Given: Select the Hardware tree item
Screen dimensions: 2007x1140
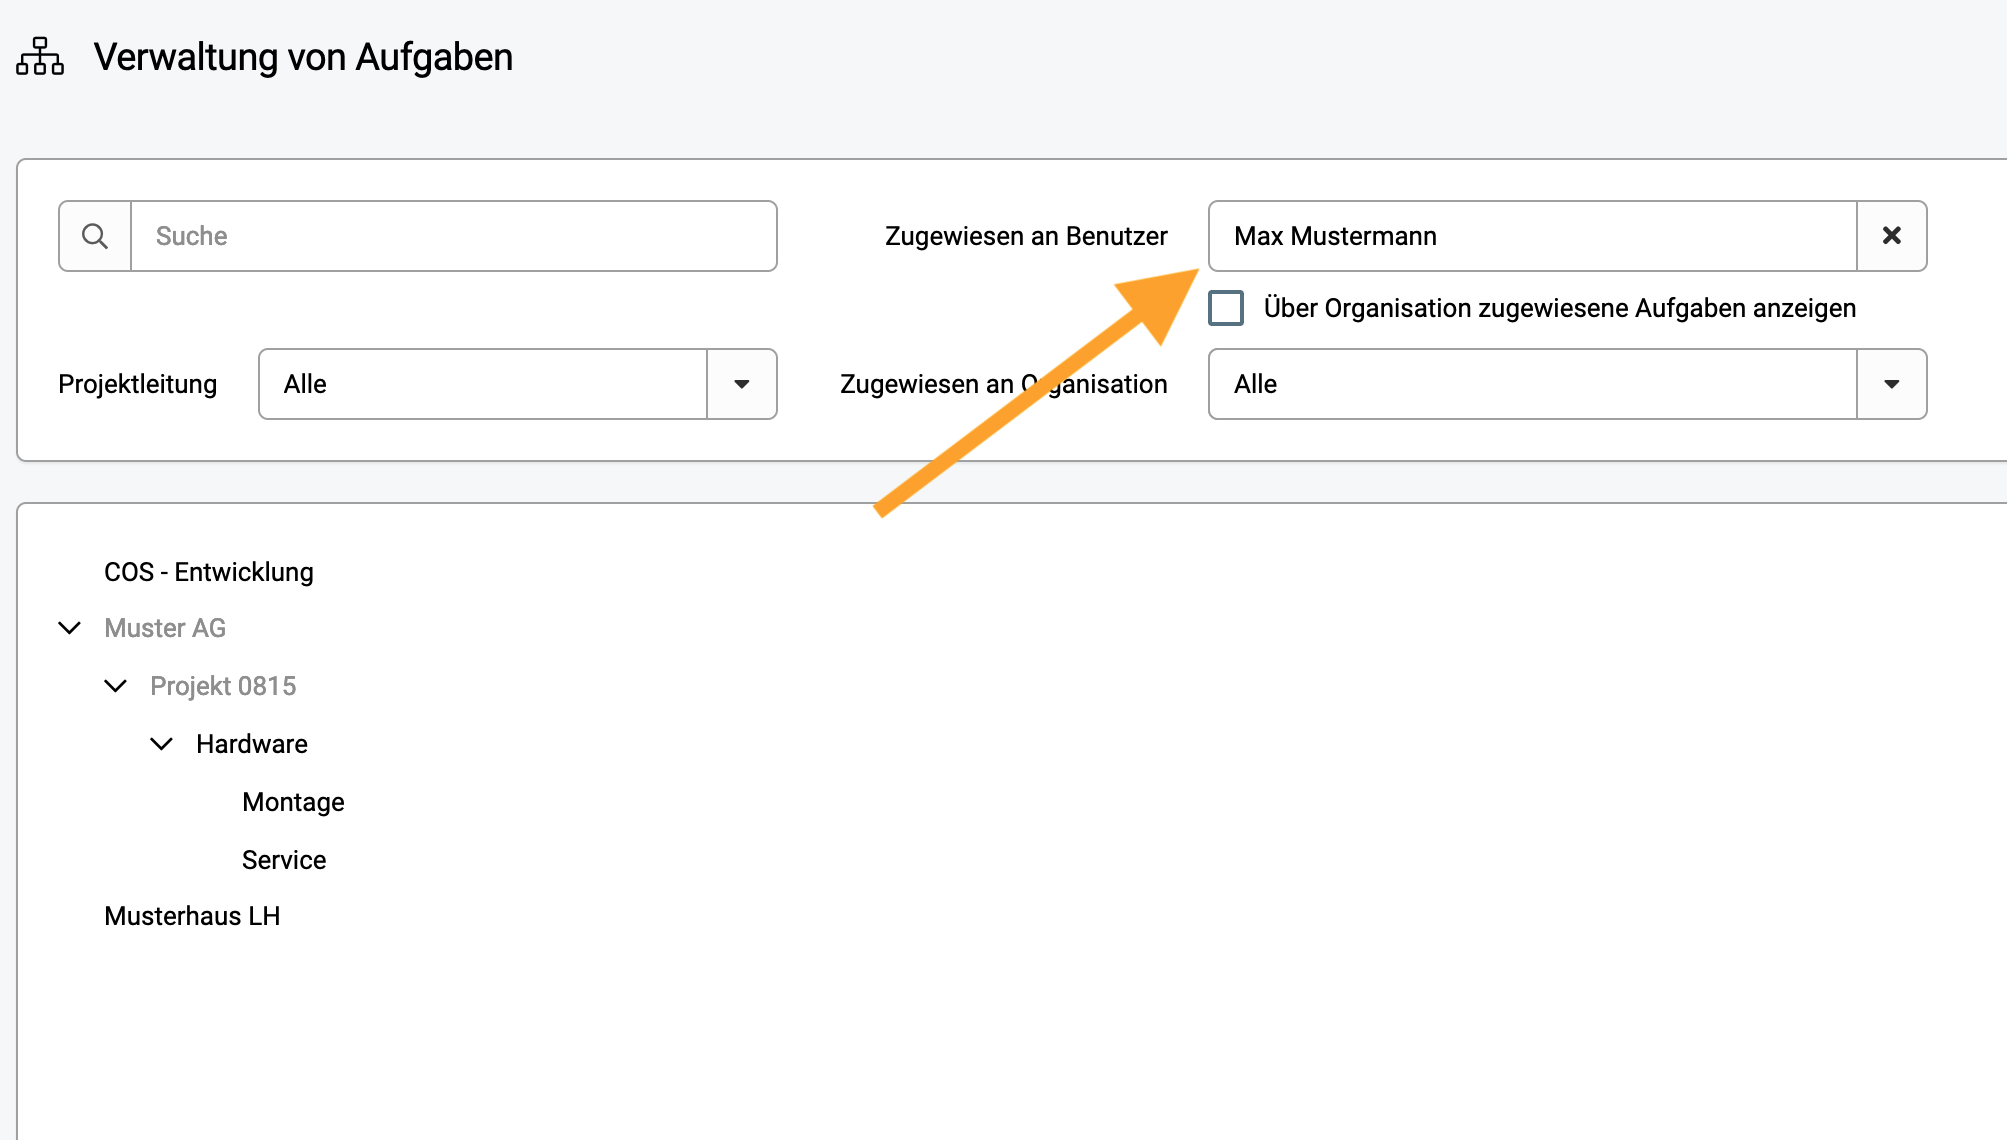Looking at the screenshot, I should click(x=252, y=744).
